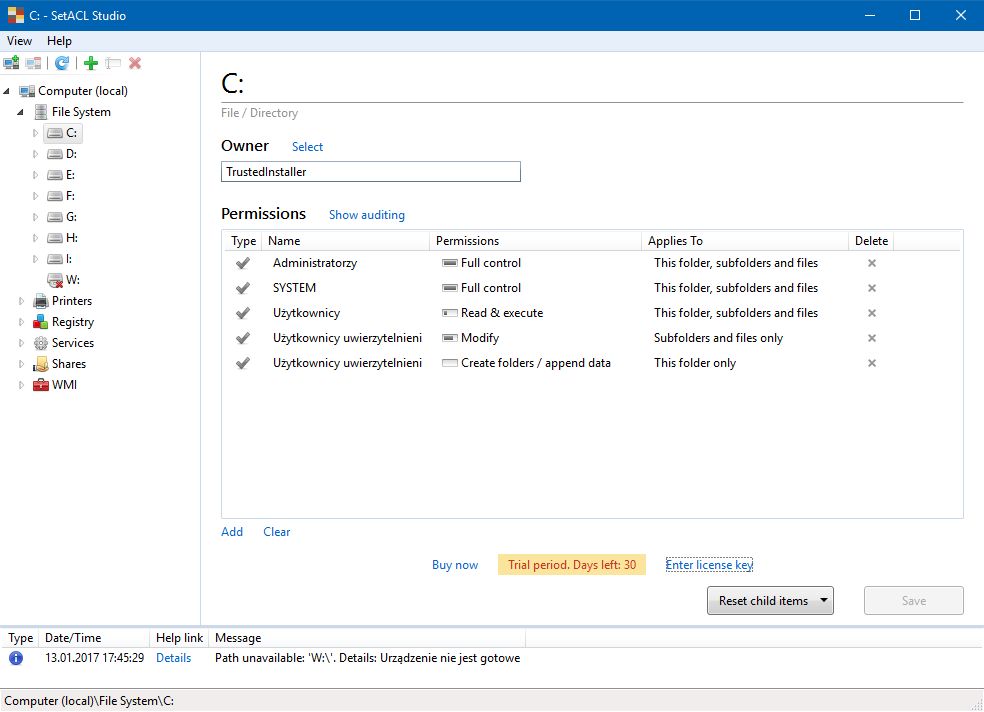Click the Remove computer toolbar icon
Viewport: 984px width, 712px height.
[33, 62]
